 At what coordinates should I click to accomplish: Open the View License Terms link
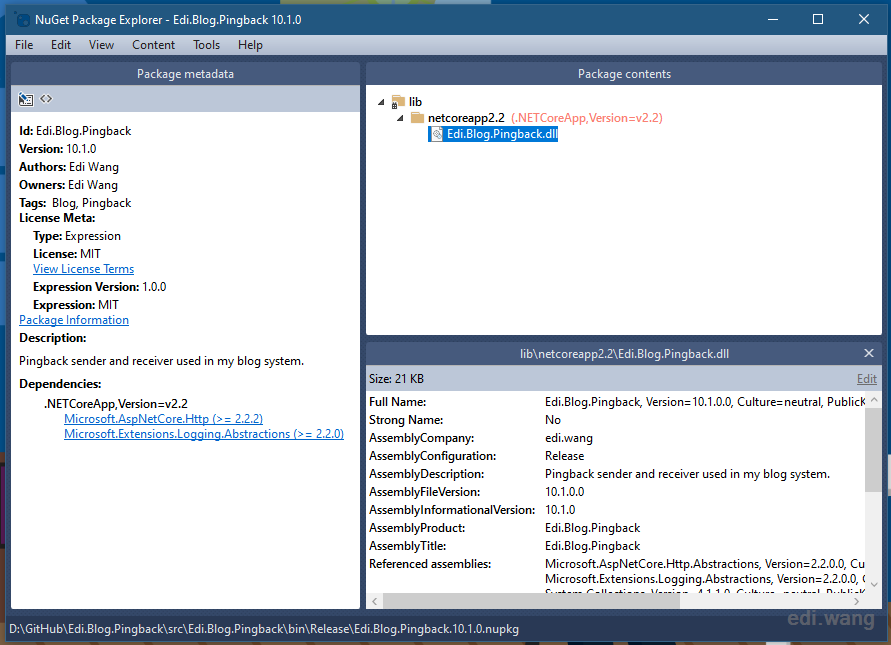pyautogui.click(x=84, y=269)
